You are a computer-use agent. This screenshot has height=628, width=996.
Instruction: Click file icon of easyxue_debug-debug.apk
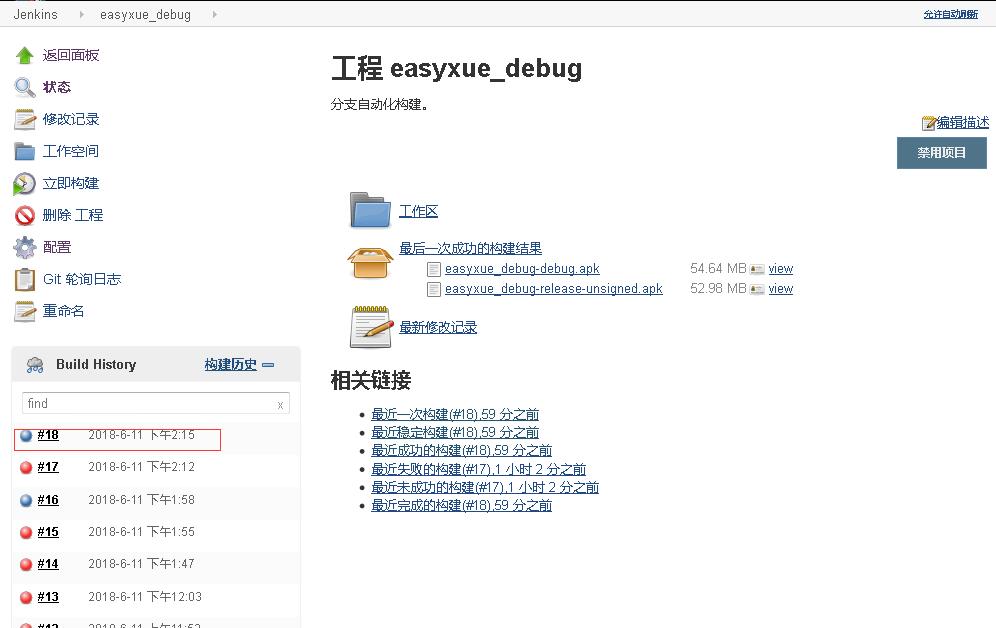pyautogui.click(x=434, y=269)
